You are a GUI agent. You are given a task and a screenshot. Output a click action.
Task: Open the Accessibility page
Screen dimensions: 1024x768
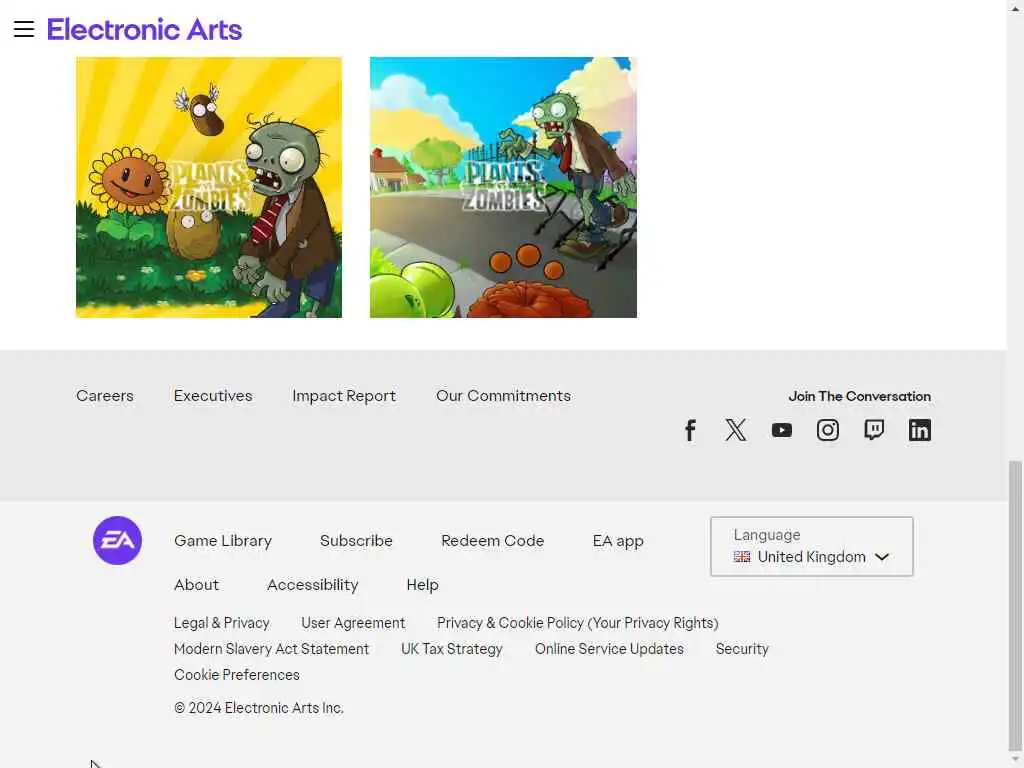click(313, 584)
